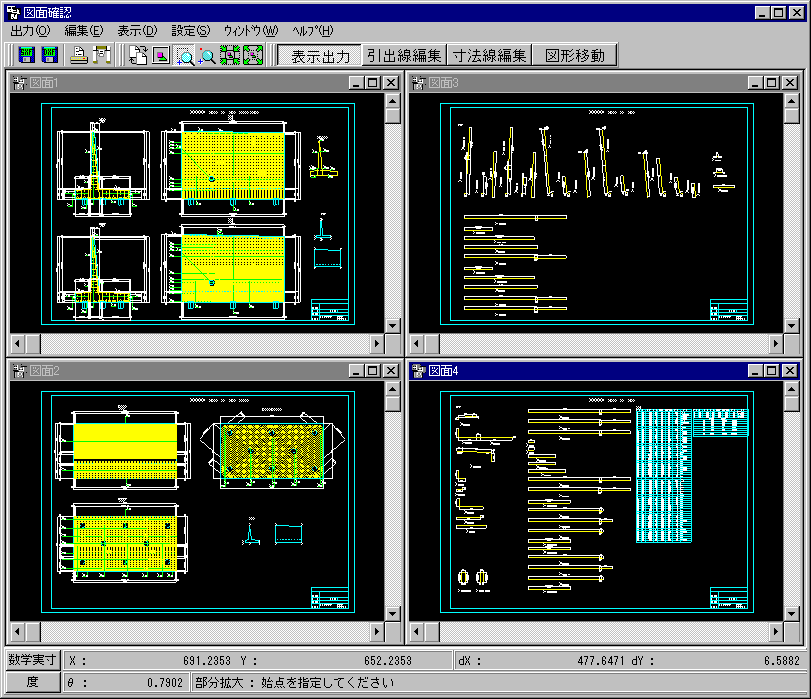Click scroll down arrow in 図面2
The height and width of the screenshot is (699, 811).
point(393,614)
